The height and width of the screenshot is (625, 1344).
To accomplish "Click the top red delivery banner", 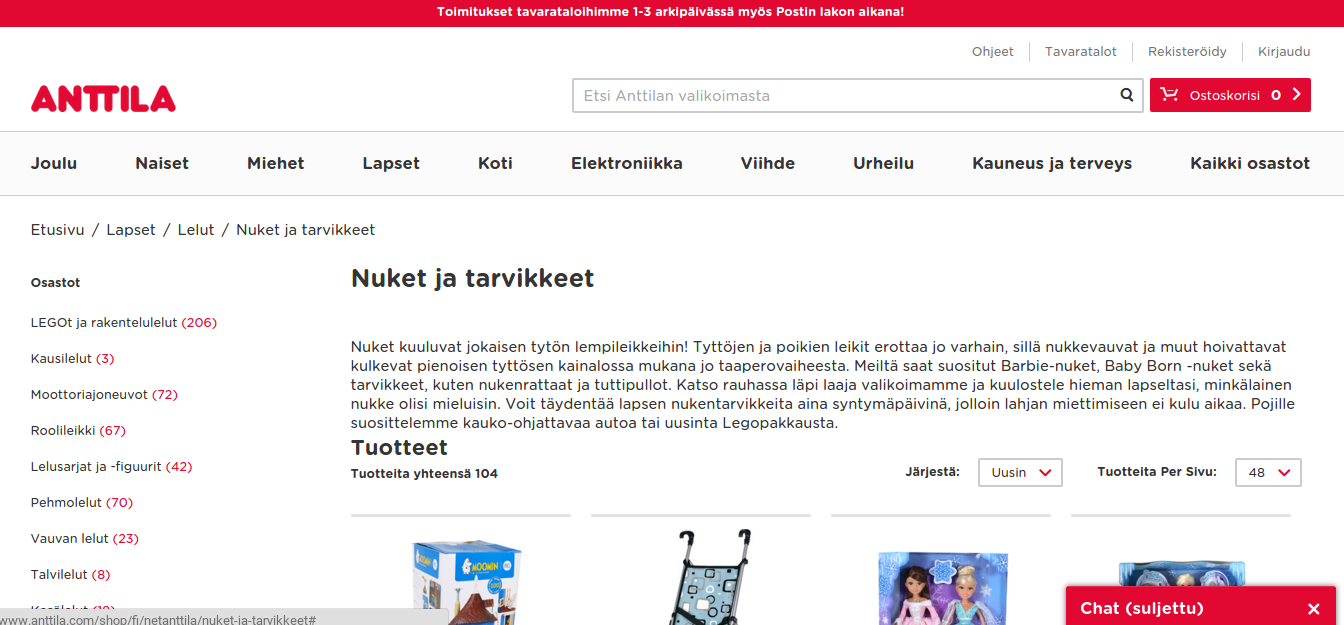I will pyautogui.click(x=672, y=13).
